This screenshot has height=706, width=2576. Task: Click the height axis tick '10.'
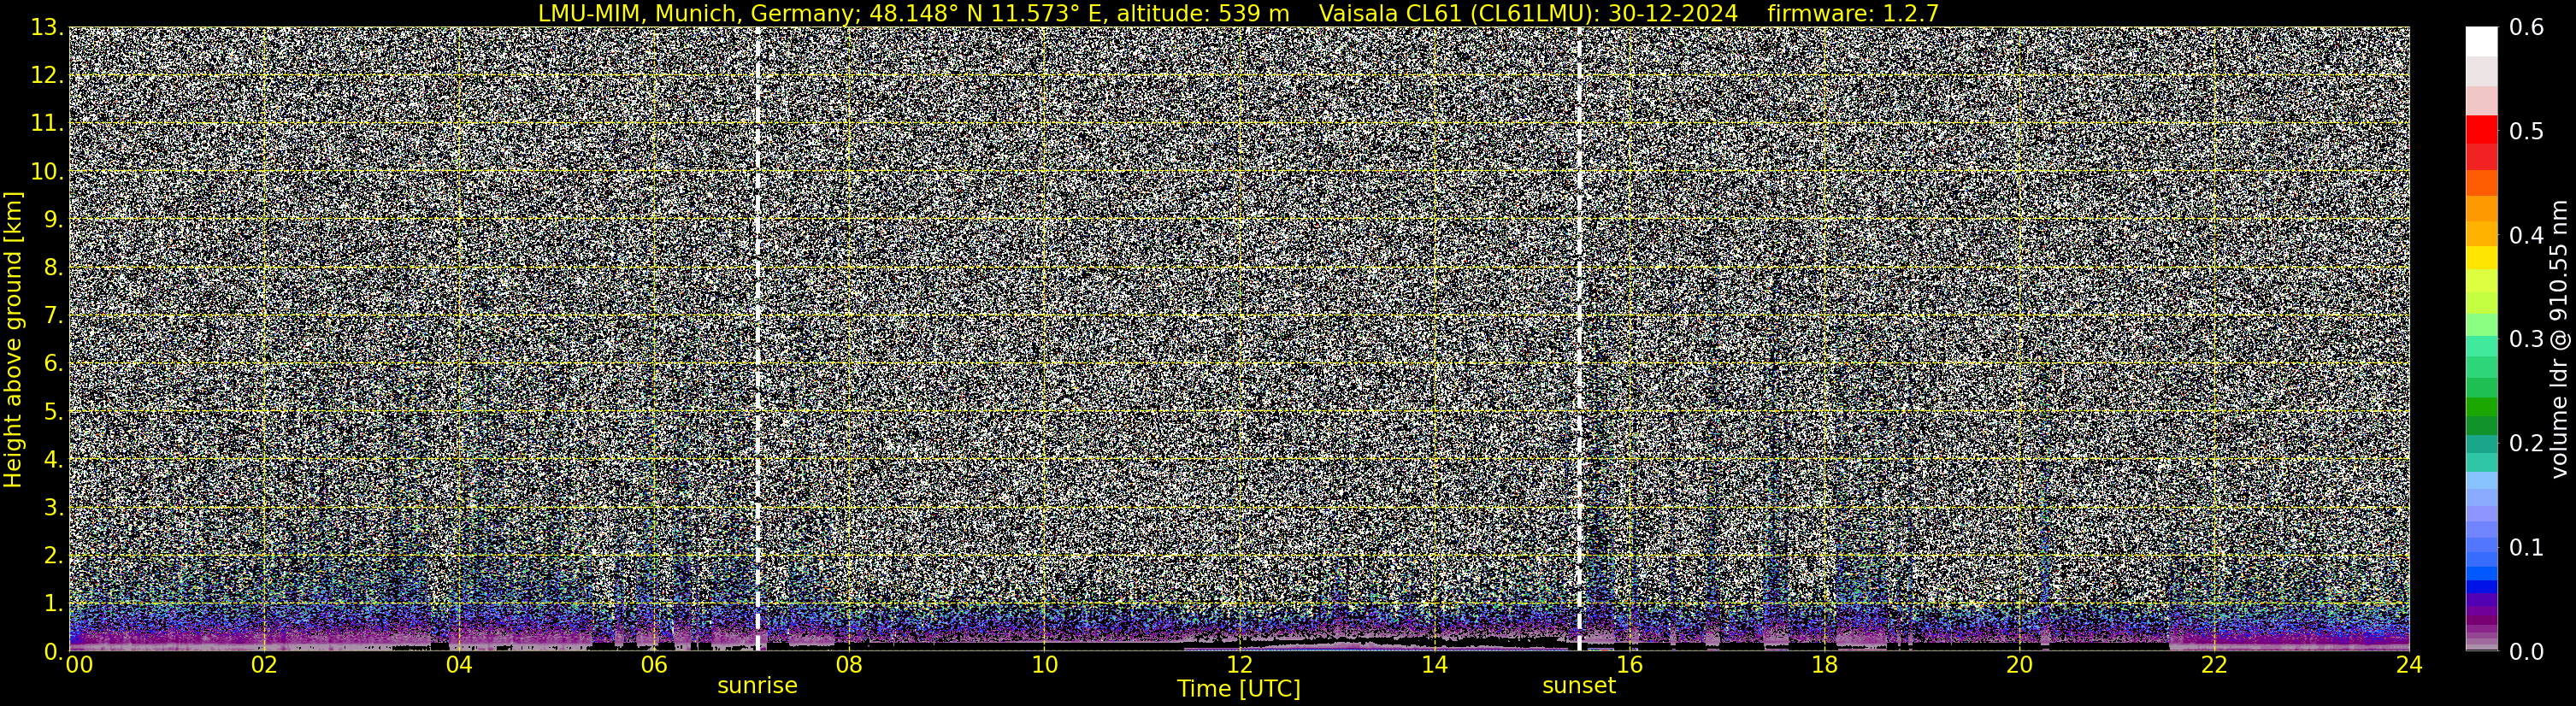click(x=47, y=172)
